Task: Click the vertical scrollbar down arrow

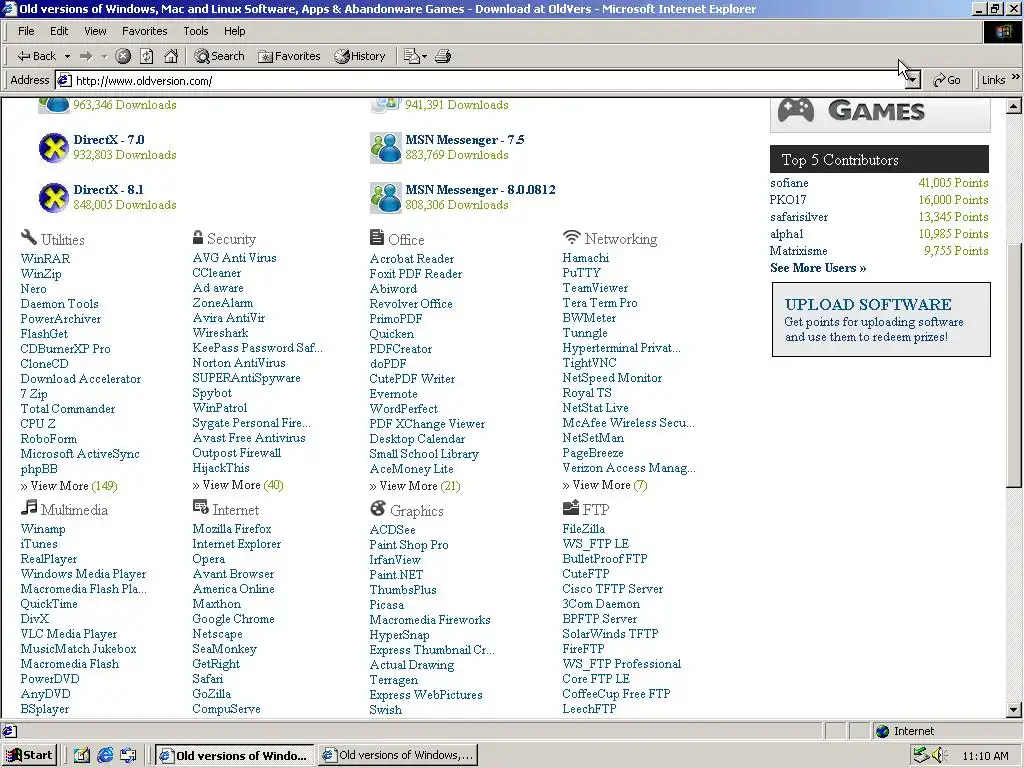Action: 1014,710
